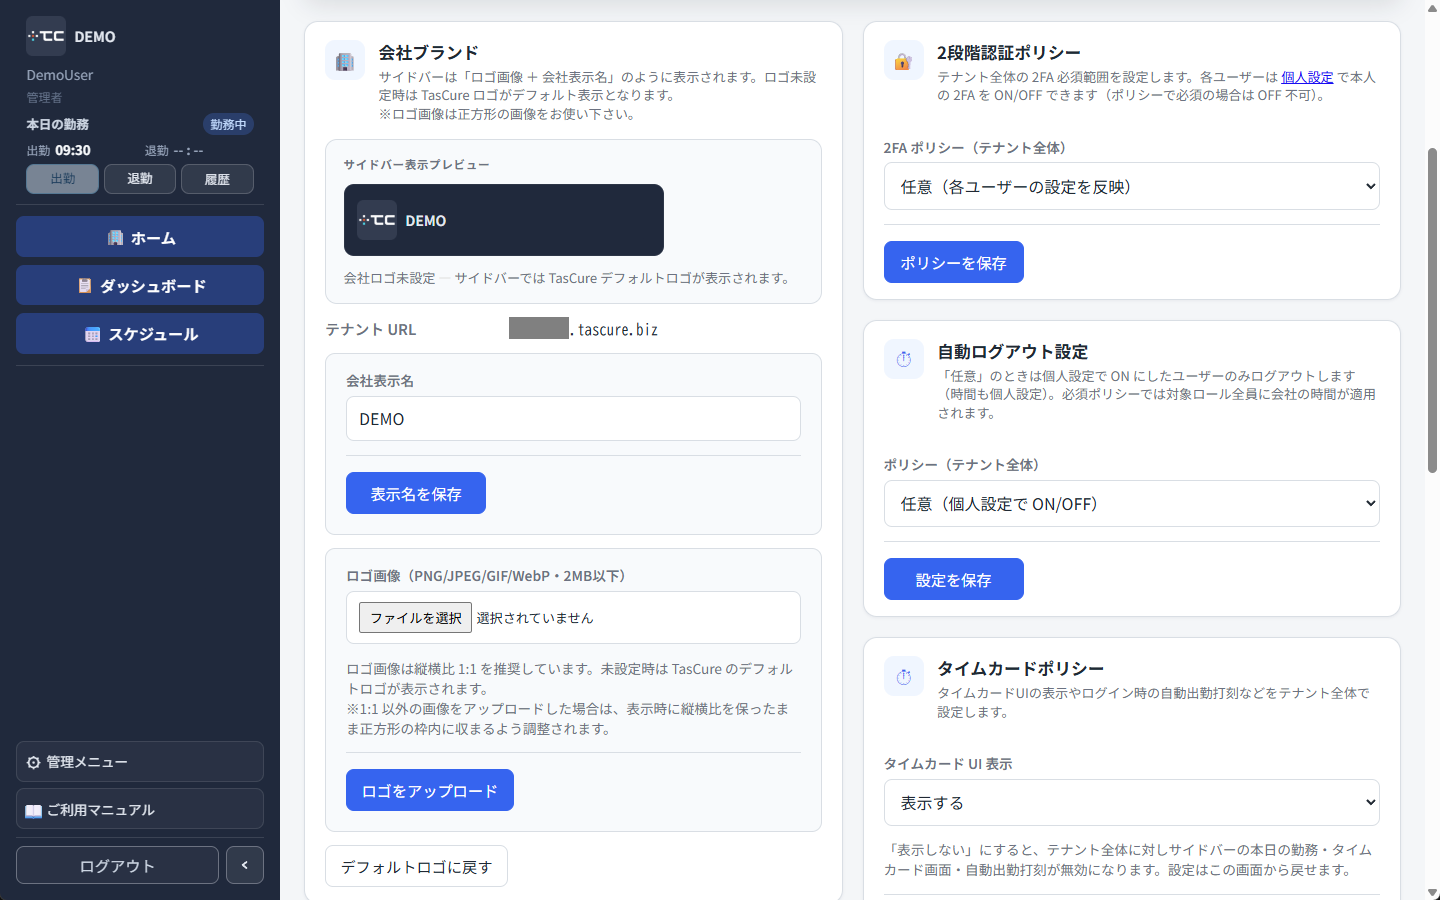The height and width of the screenshot is (900, 1440).
Task: Click the page vertical scrollbar
Action: pos(1432,310)
